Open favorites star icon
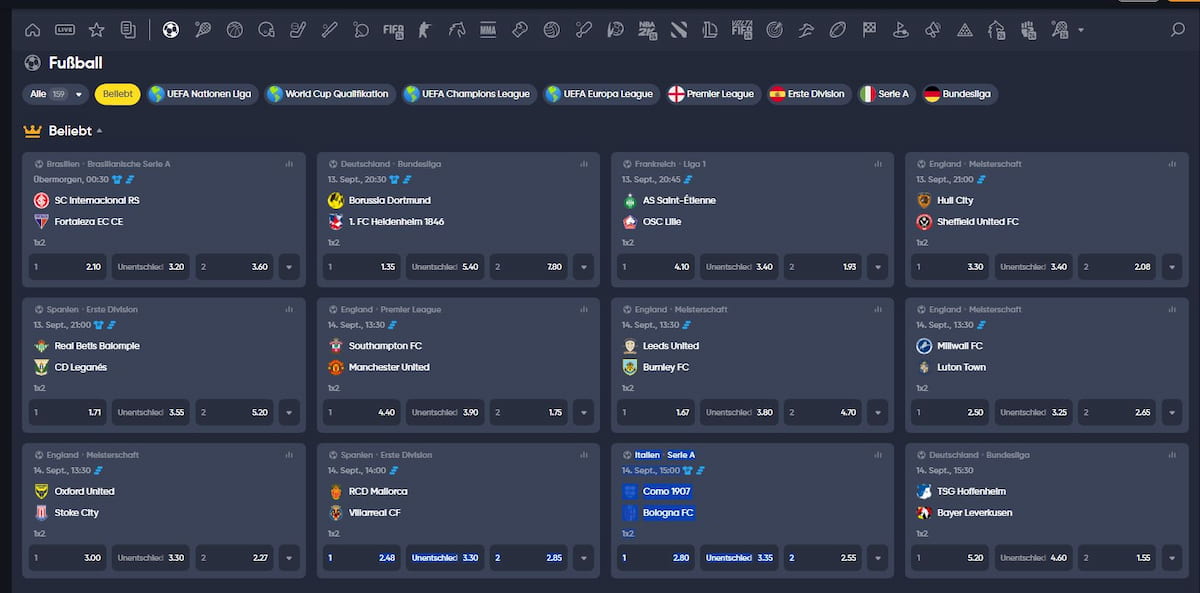This screenshot has height=593, width=1200. (96, 30)
